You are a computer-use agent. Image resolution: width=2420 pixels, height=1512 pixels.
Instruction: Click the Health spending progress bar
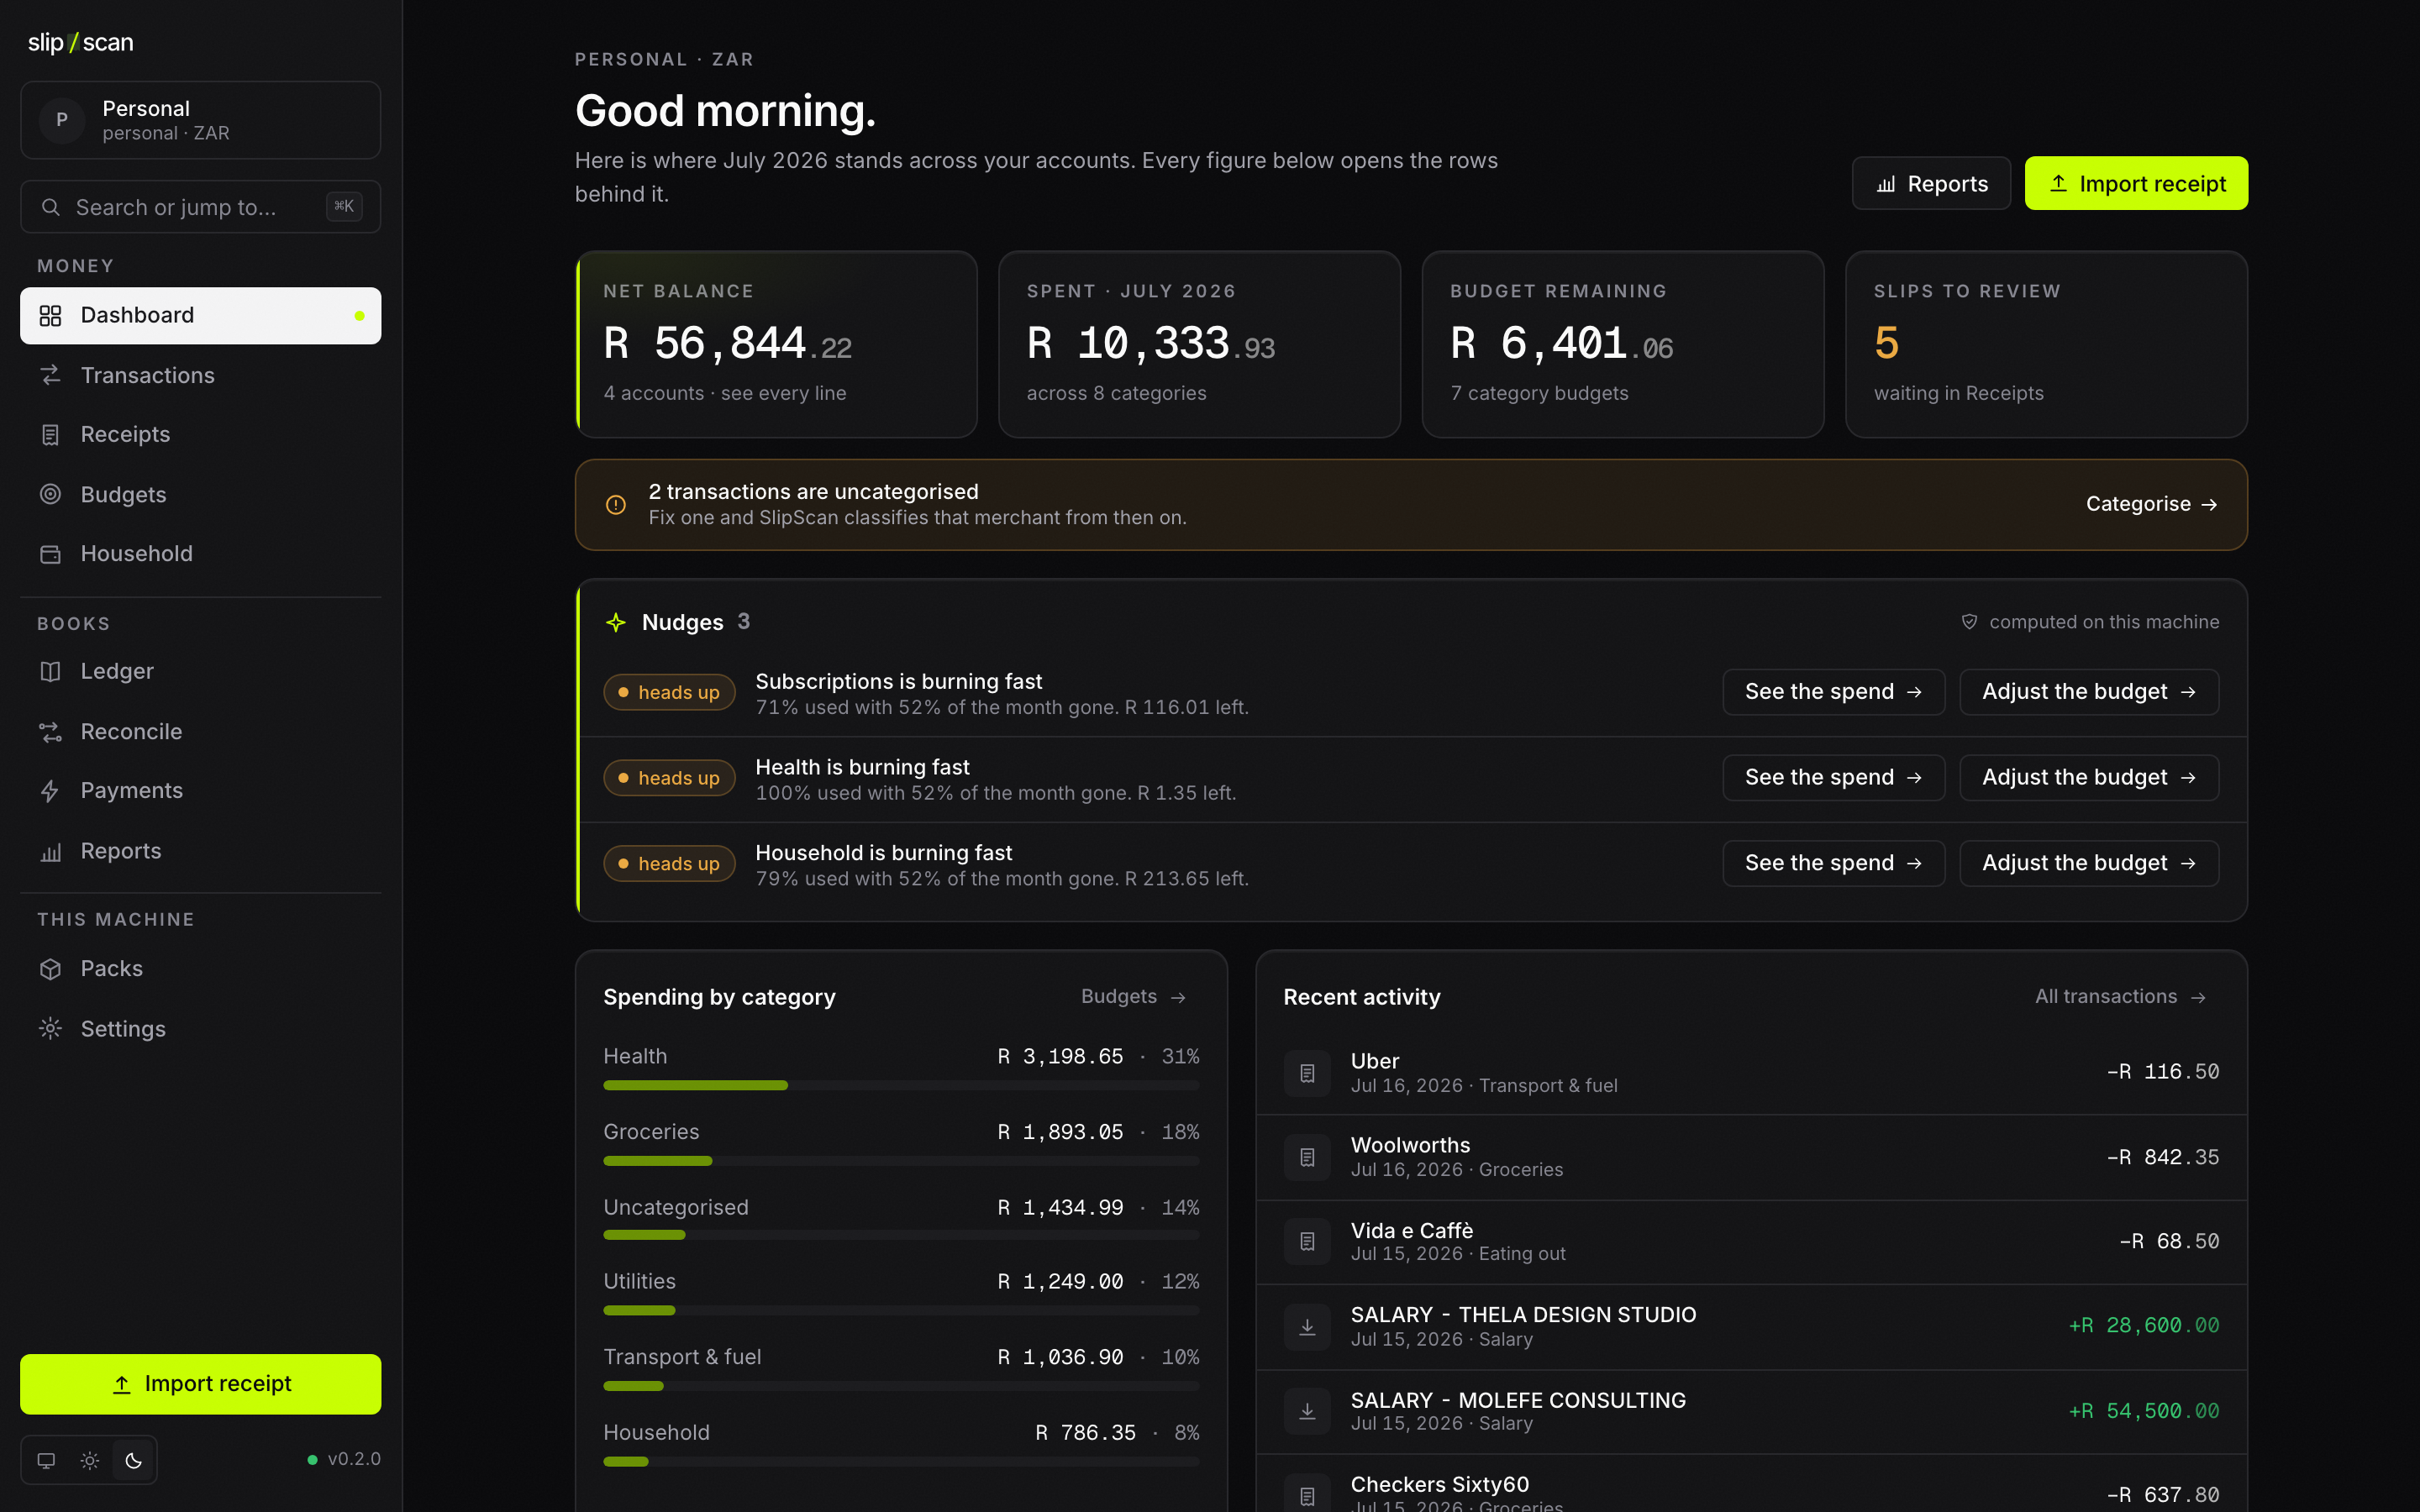(x=901, y=1085)
